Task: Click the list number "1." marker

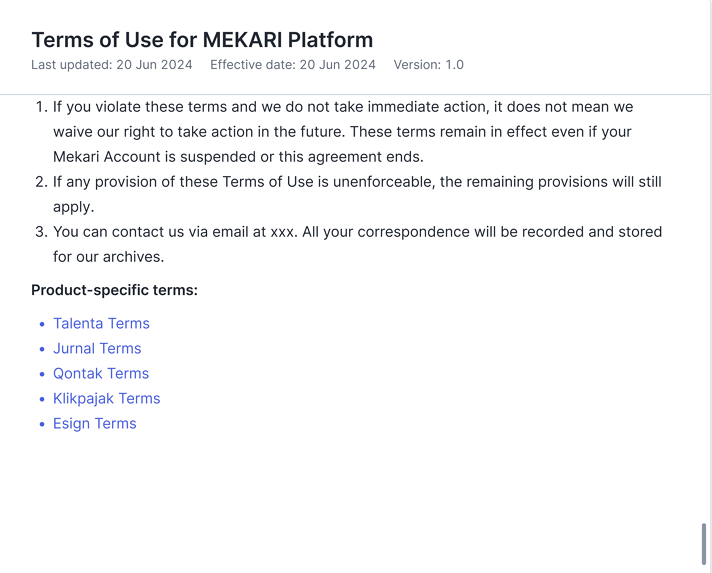Action: coord(41,107)
